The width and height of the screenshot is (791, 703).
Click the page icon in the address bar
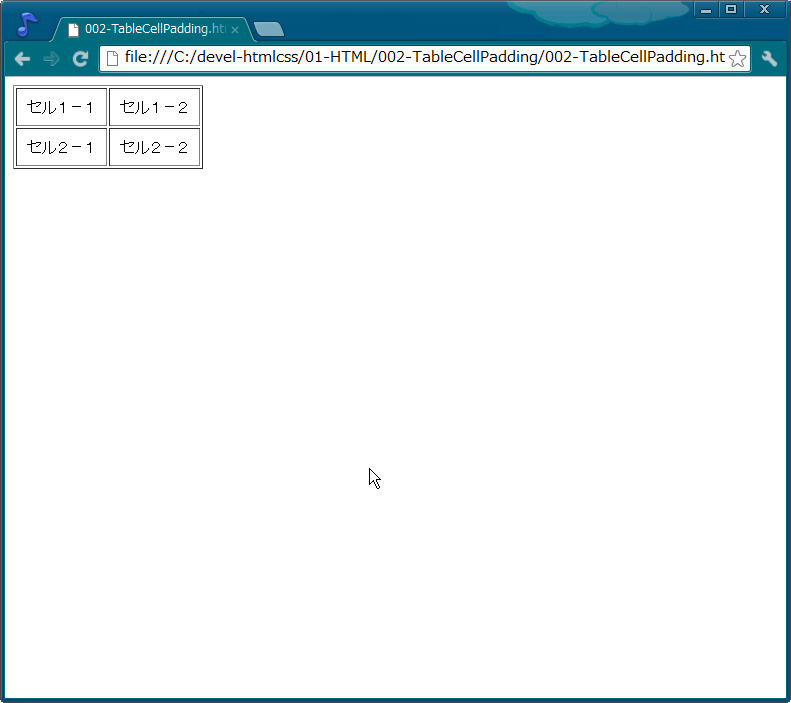[112, 58]
